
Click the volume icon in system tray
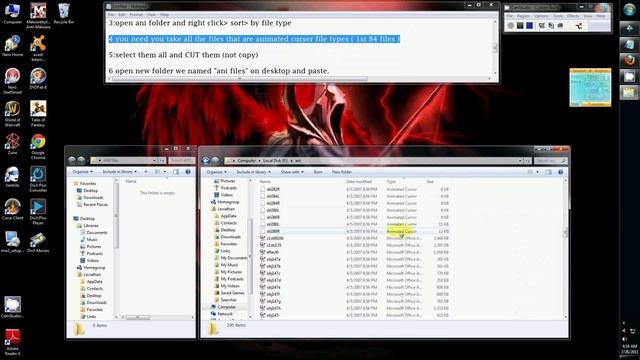coord(624,339)
